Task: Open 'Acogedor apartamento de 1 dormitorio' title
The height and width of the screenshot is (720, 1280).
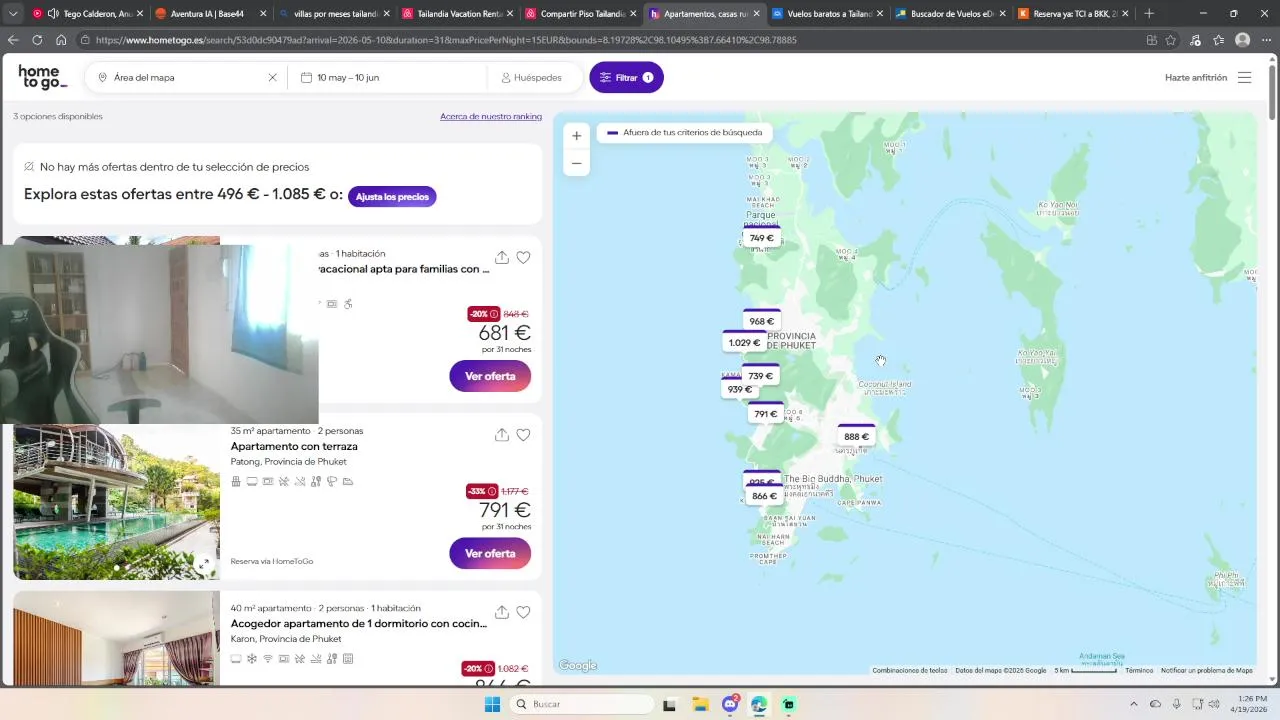Action: pyautogui.click(x=359, y=623)
